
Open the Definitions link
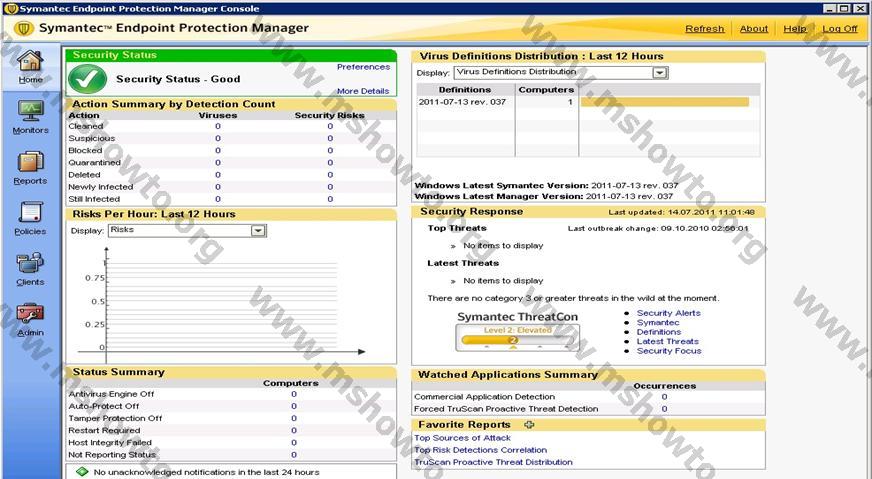658,332
